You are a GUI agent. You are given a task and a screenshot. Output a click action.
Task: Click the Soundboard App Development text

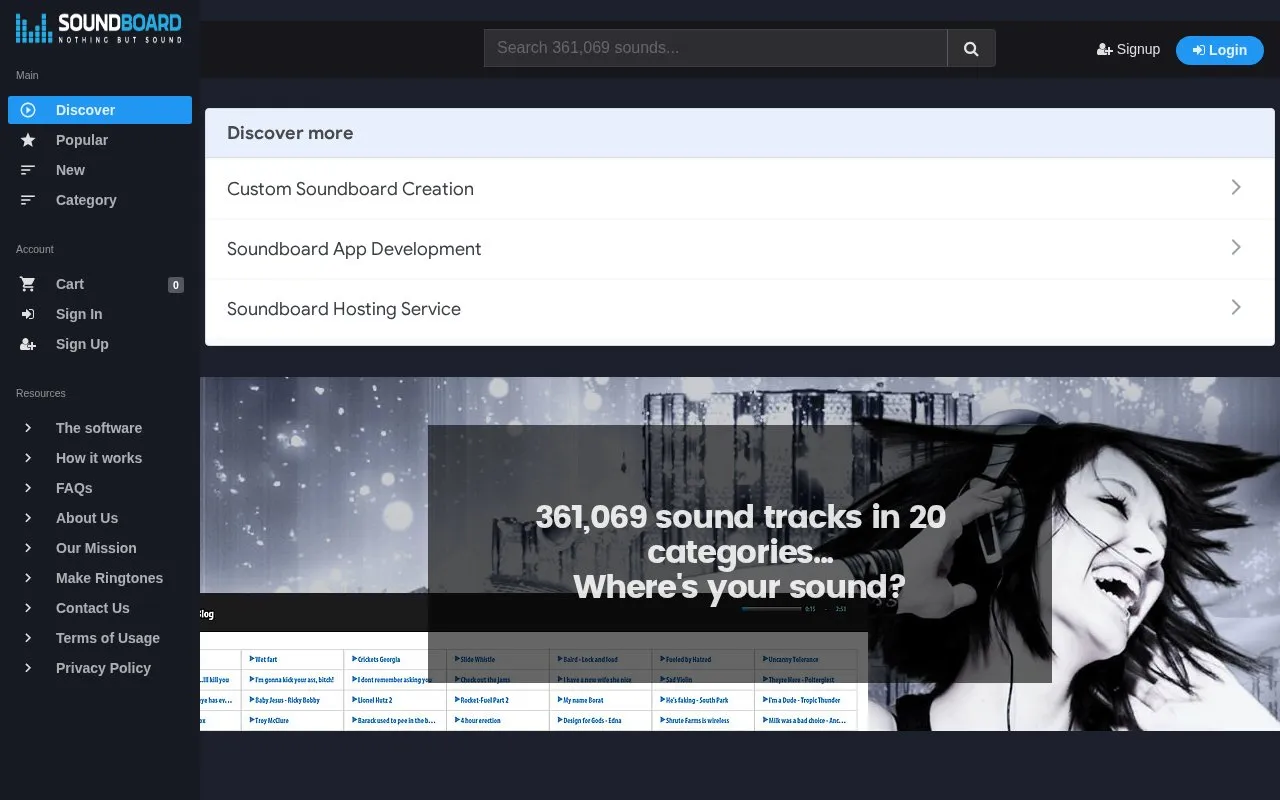pos(354,249)
